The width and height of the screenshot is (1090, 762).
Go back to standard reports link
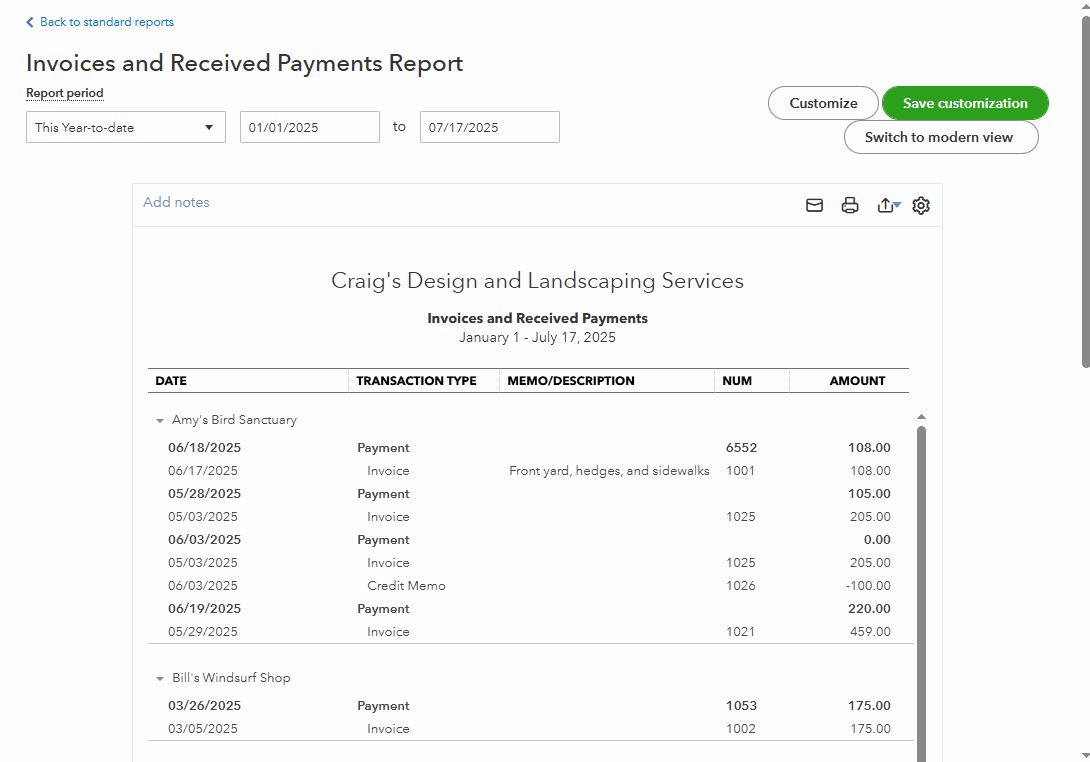[x=106, y=22]
